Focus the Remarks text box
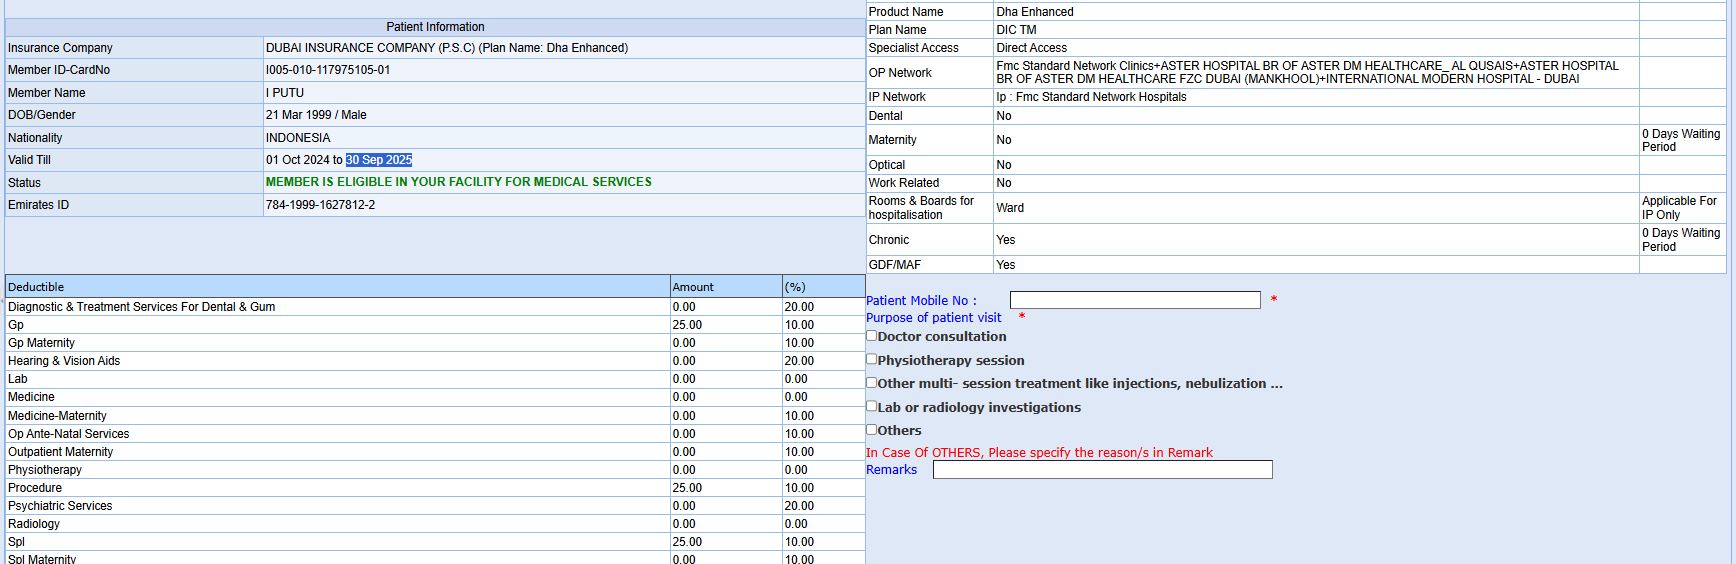This screenshot has width=1736, height=564. click(x=1102, y=470)
